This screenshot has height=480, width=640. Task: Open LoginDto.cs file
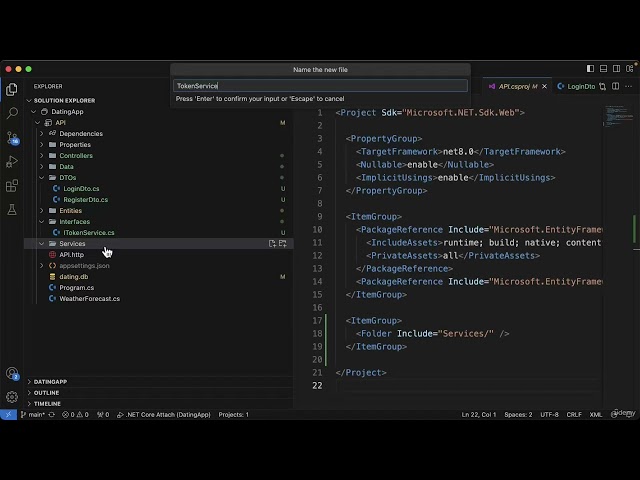point(81,189)
